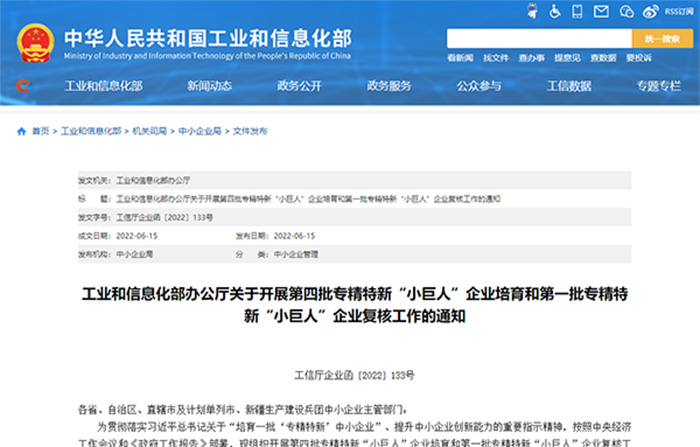Click 工业和信息化部 breadcrumb link
700x447 pixels.
click(91, 131)
